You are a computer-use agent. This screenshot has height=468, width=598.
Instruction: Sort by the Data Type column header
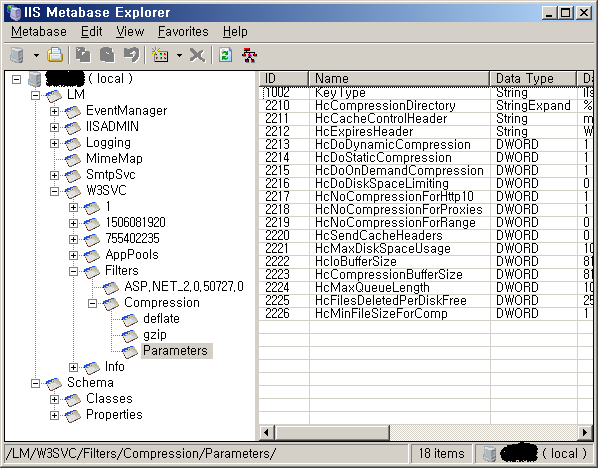click(x=533, y=79)
